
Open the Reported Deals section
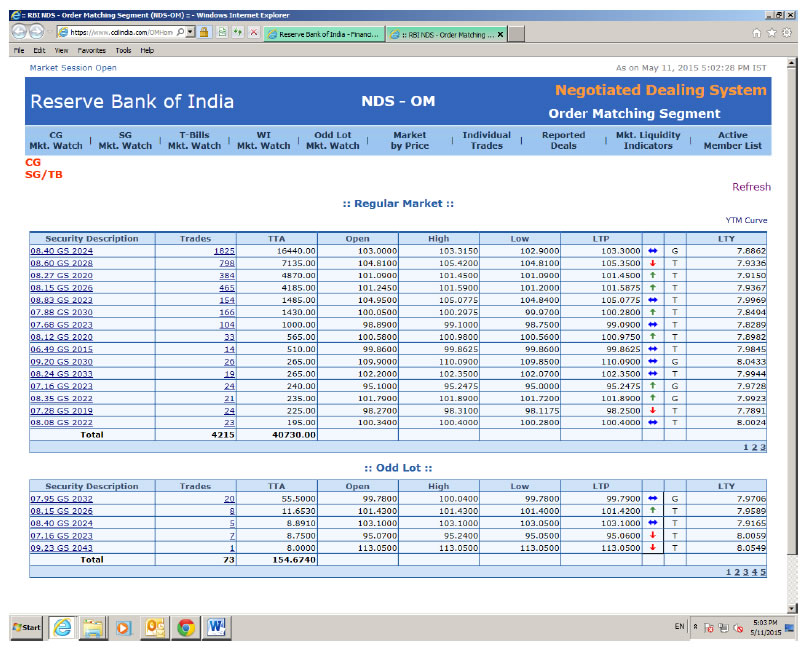563,140
